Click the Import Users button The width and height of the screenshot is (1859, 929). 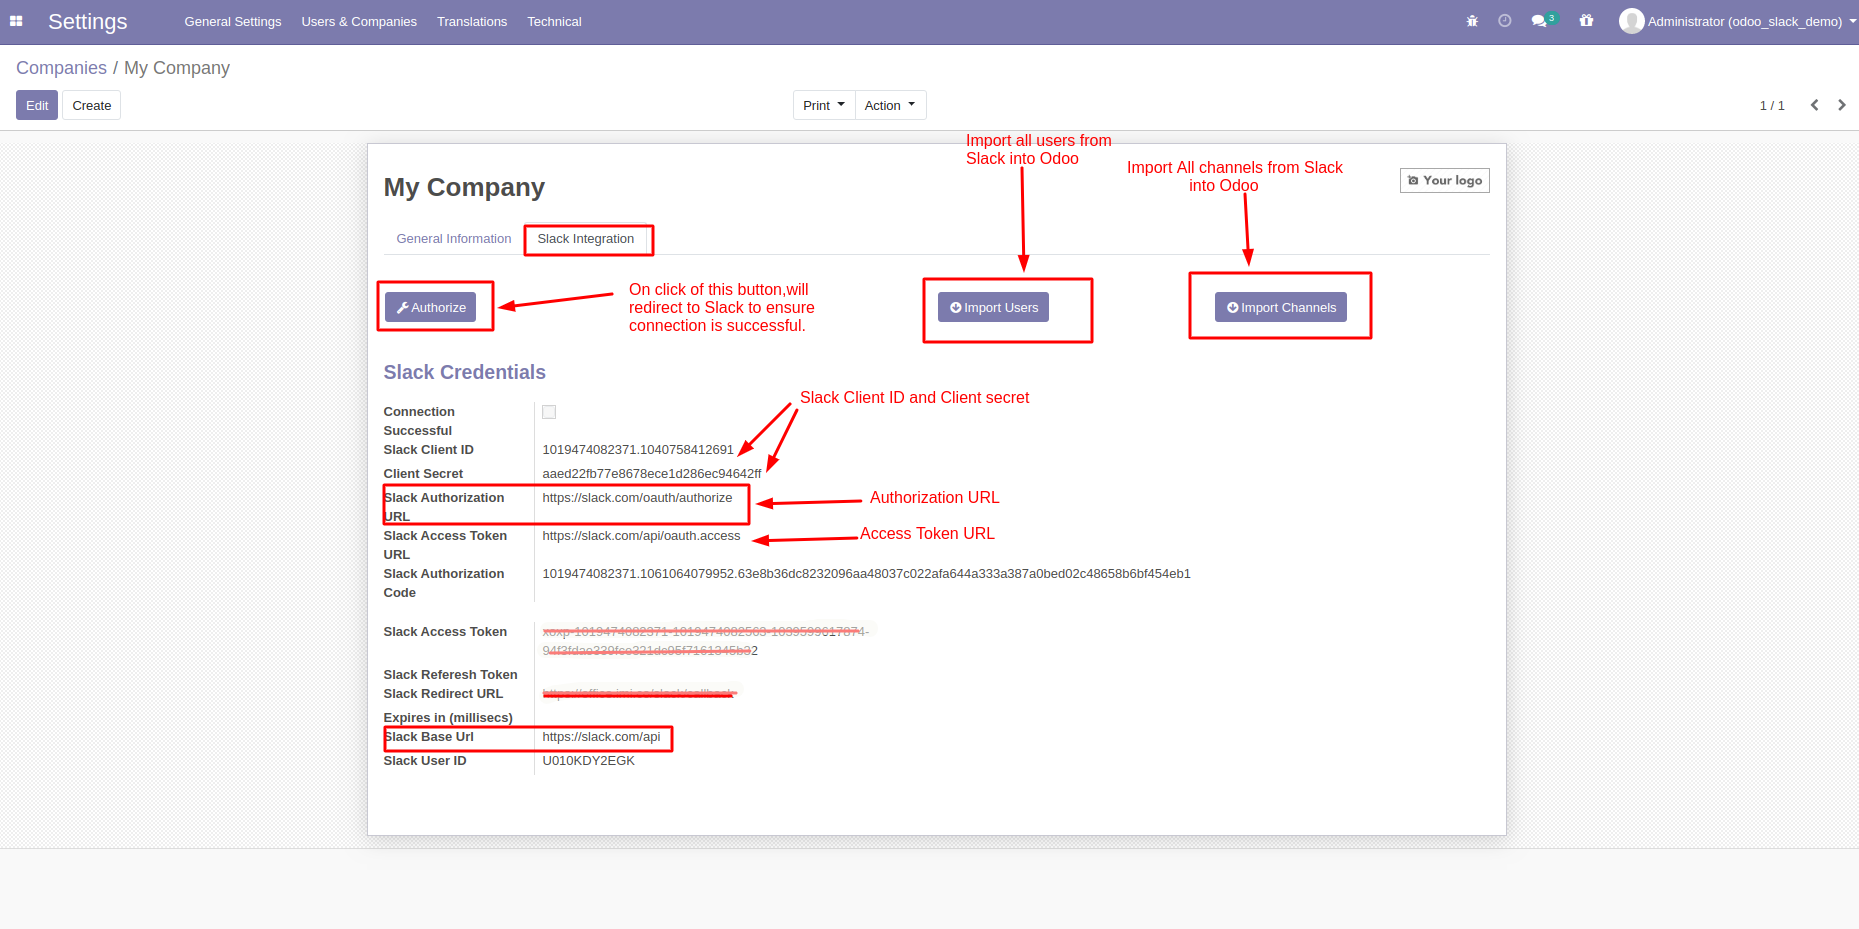(993, 307)
